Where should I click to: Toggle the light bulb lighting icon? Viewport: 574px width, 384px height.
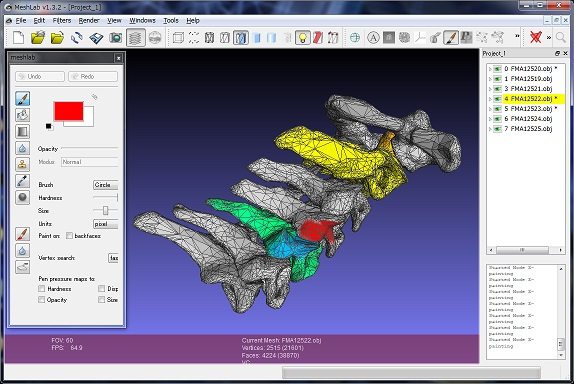(x=302, y=38)
